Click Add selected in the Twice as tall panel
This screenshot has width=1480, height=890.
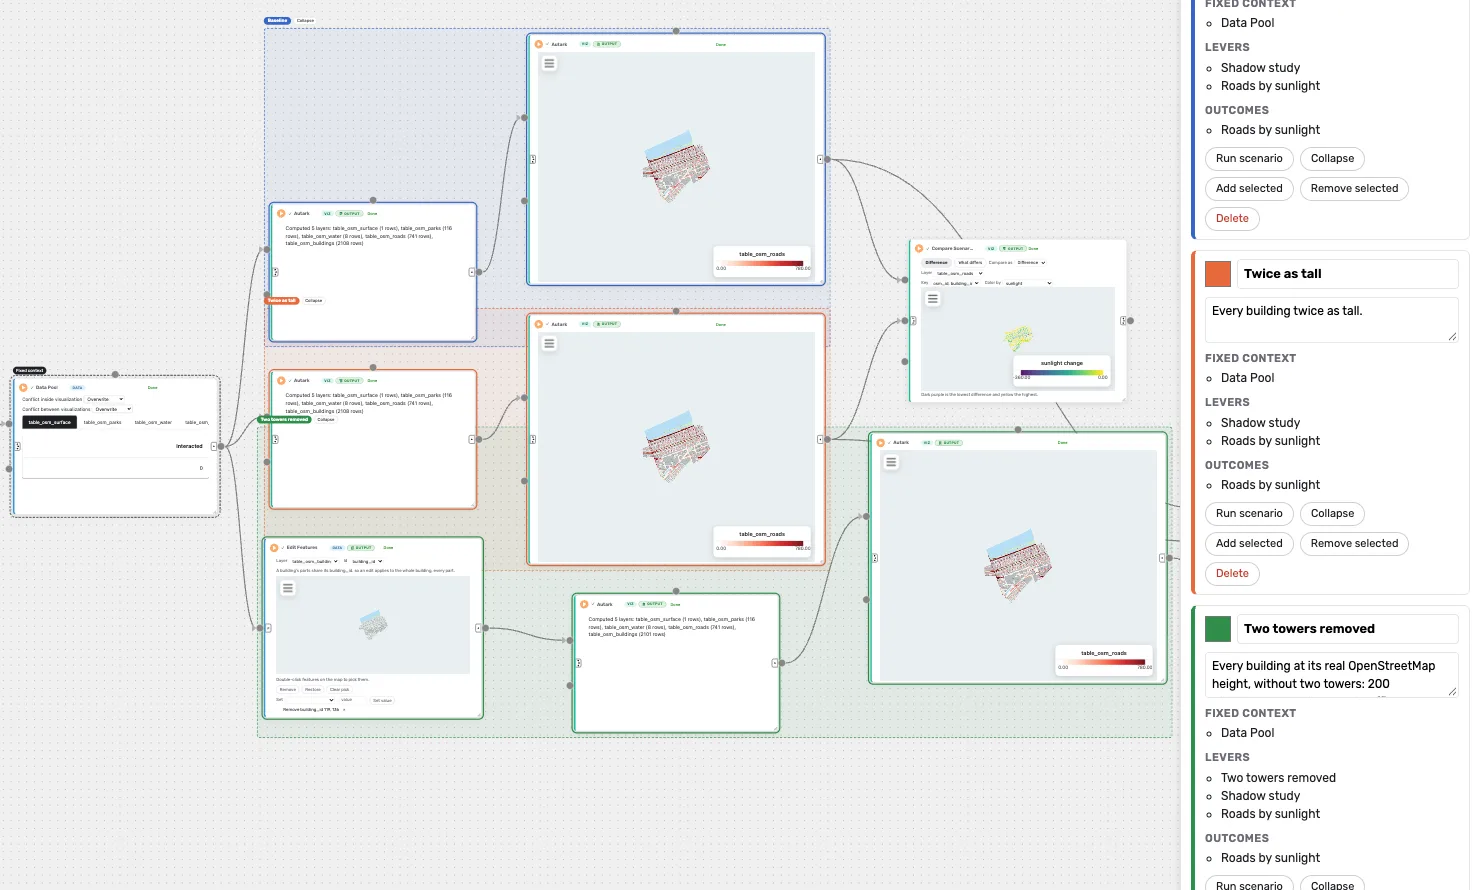1249,544
